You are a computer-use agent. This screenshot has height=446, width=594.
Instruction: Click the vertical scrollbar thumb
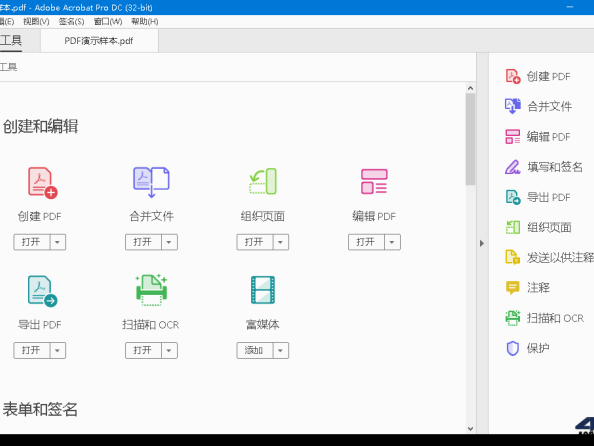pyautogui.click(x=471, y=139)
